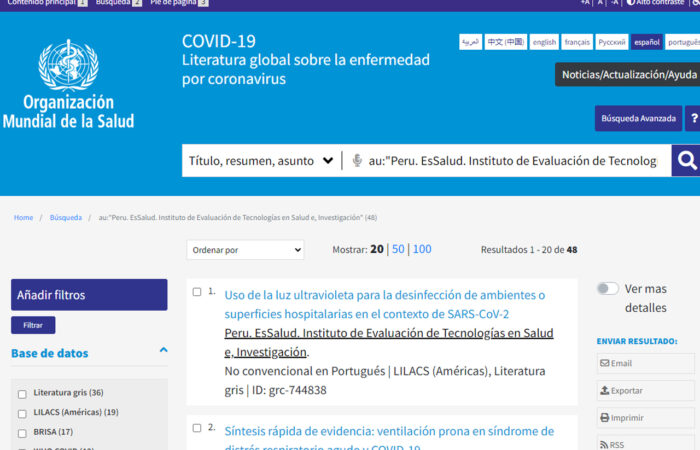700x450 pixels.
Task: Click the RSS button
Action: [x=646, y=444]
